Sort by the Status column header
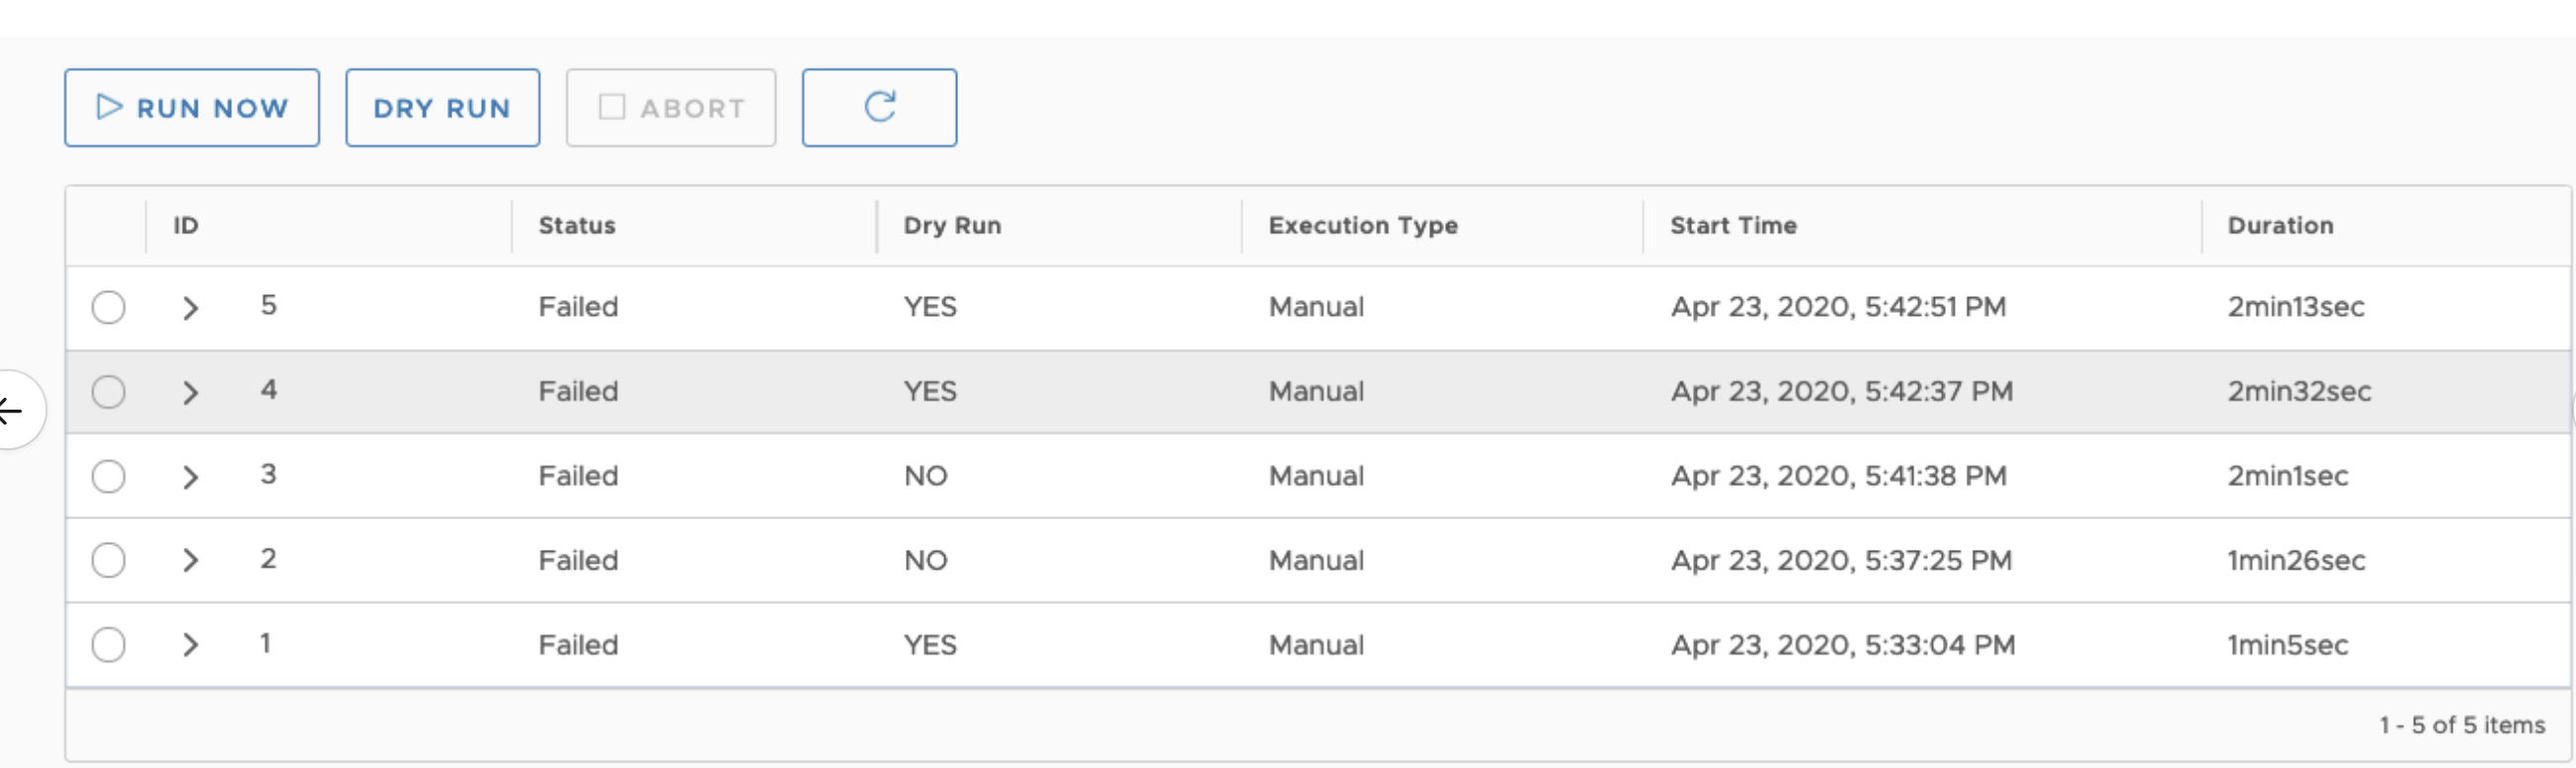2576x768 pixels. tap(575, 225)
